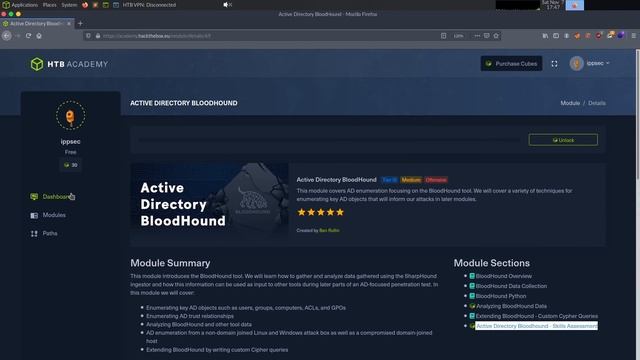Open a new browser tab
The height and width of the screenshot is (360, 640).
click(80, 24)
